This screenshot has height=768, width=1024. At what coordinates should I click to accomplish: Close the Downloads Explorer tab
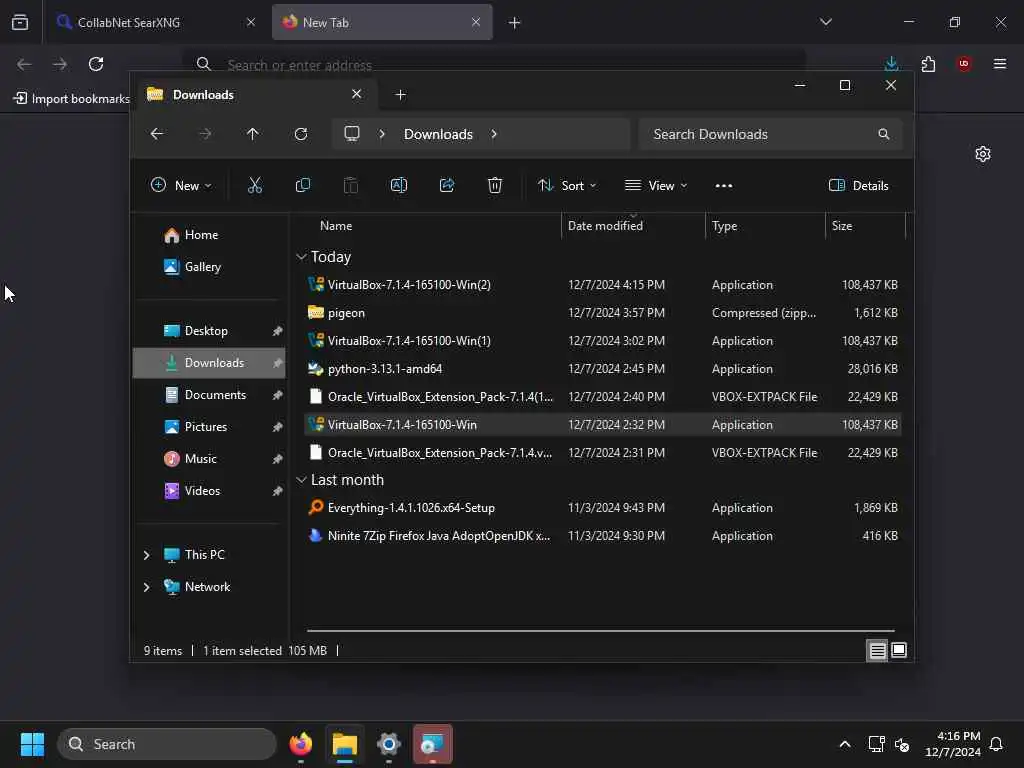tap(357, 95)
